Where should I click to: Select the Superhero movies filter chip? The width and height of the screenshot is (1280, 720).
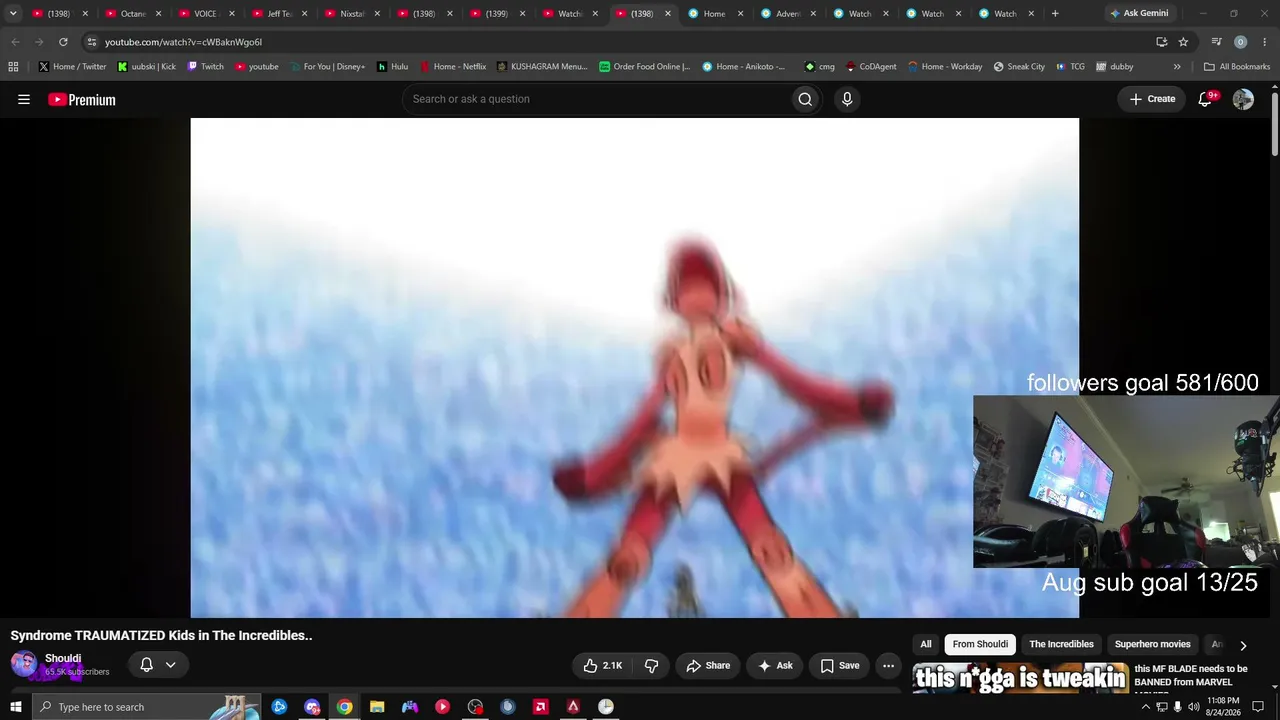(1153, 645)
